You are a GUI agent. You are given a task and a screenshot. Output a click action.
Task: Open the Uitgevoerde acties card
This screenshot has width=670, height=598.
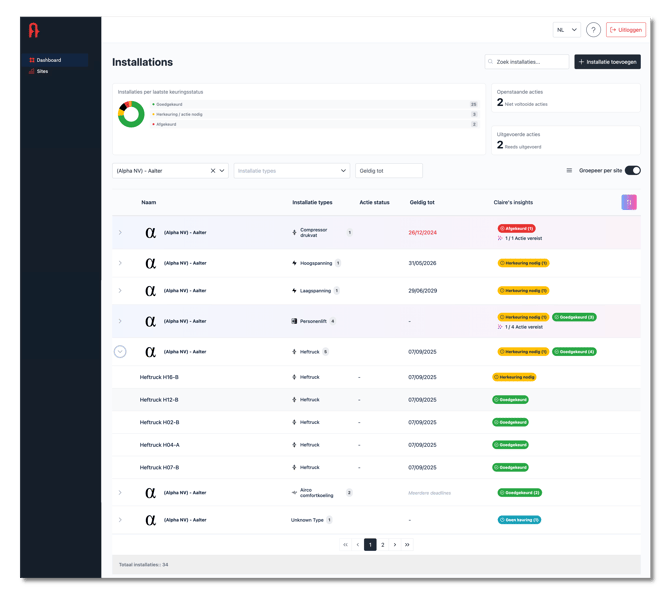click(566, 140)
